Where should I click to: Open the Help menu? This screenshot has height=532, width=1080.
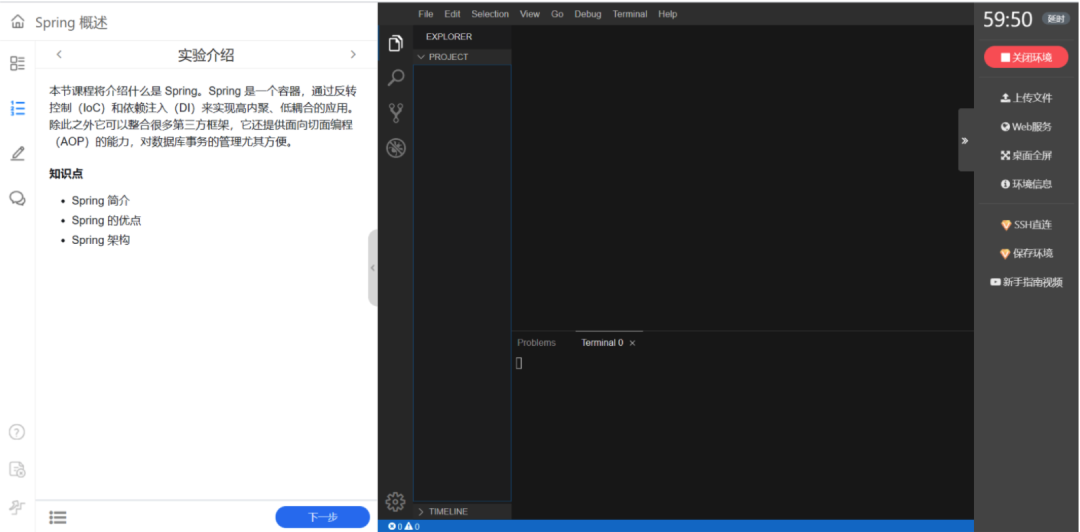click(667, 14)
